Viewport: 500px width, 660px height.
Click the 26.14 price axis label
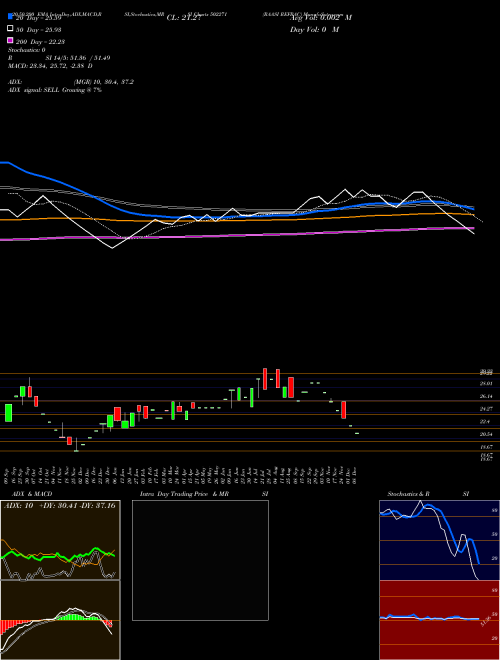tap(486, 396)
